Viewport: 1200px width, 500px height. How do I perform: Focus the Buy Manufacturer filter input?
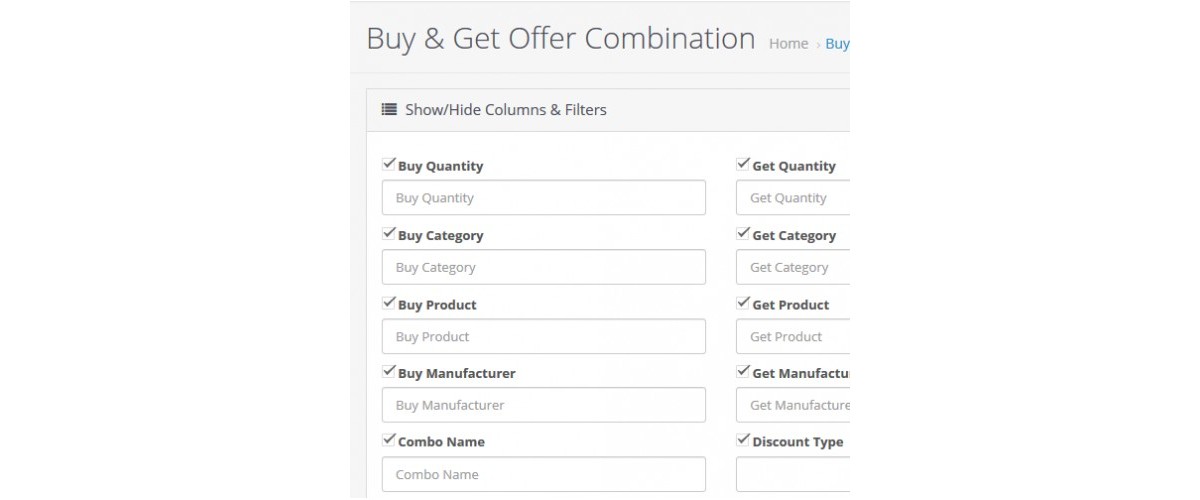click(x=544, y=405)
